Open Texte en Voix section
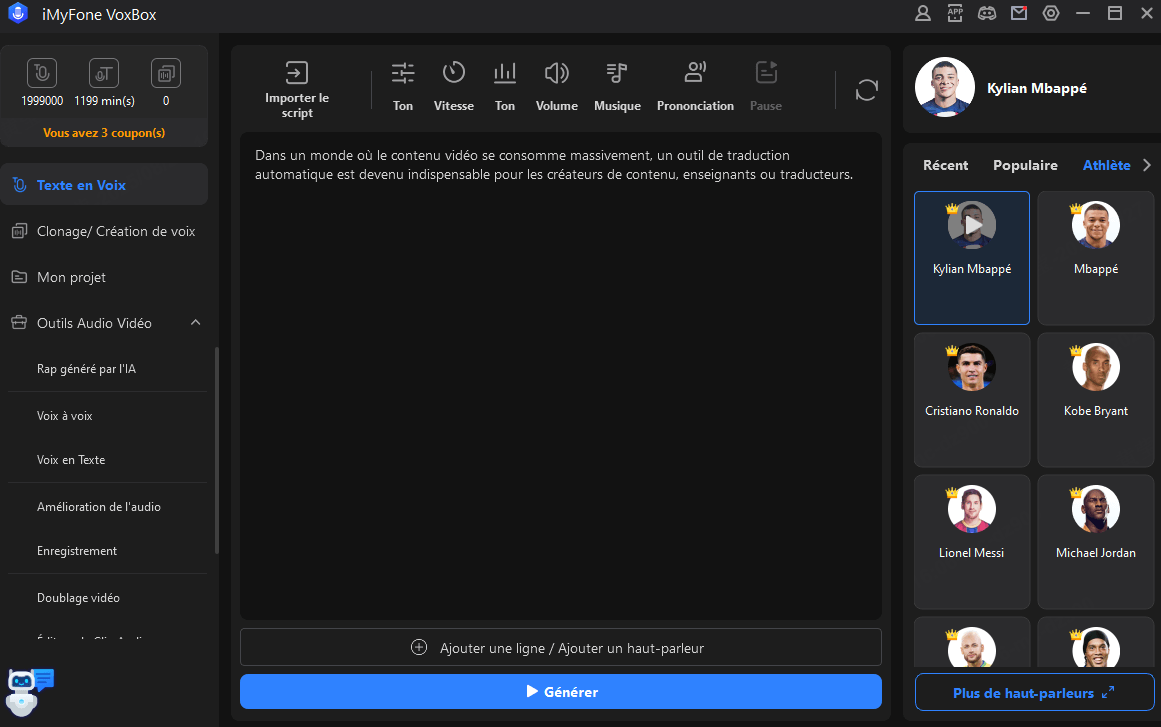The image size is (1161, 727). (104, 184)
